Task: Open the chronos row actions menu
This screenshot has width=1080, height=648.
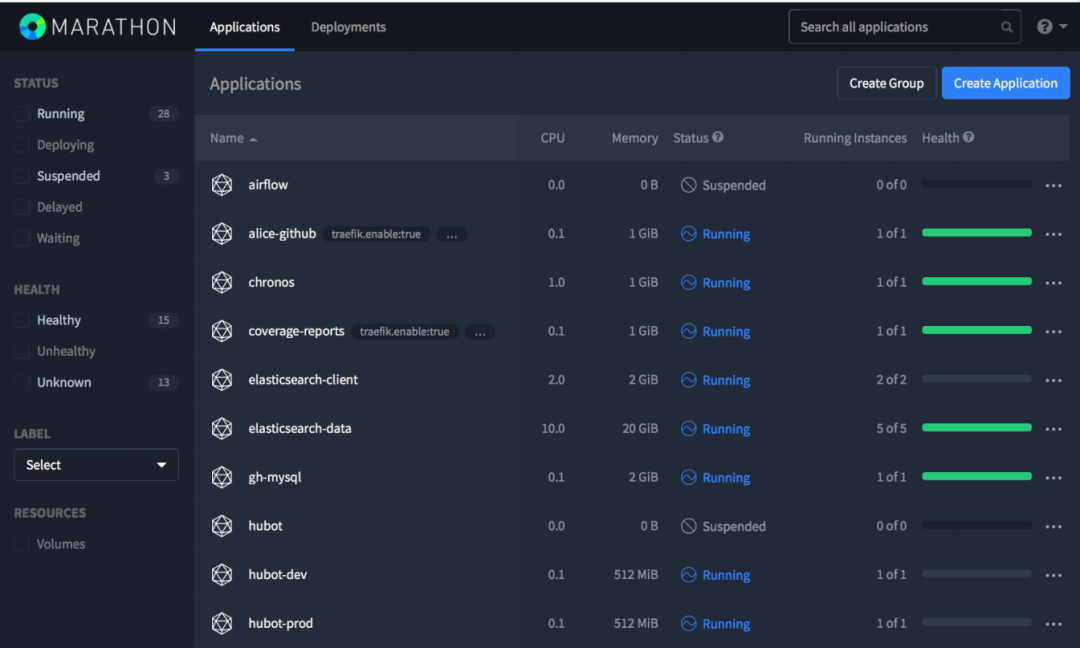Action: coord(1053,283)
